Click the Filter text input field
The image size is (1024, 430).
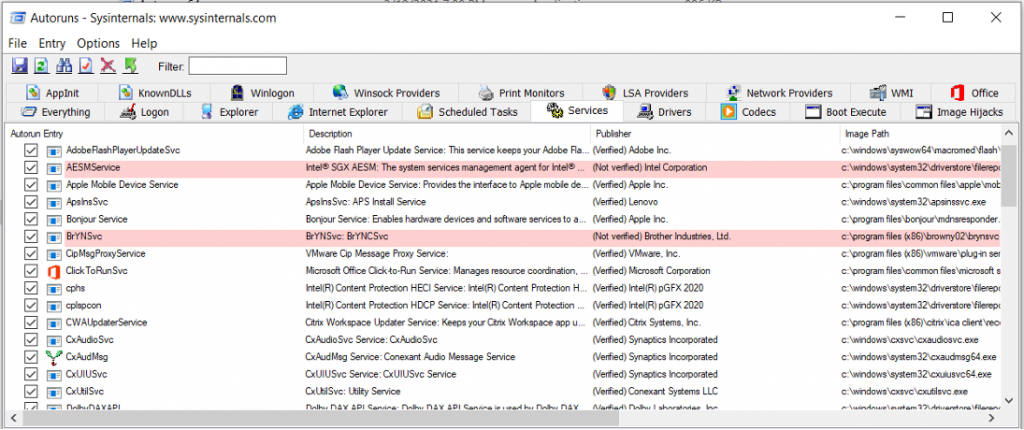238,66
